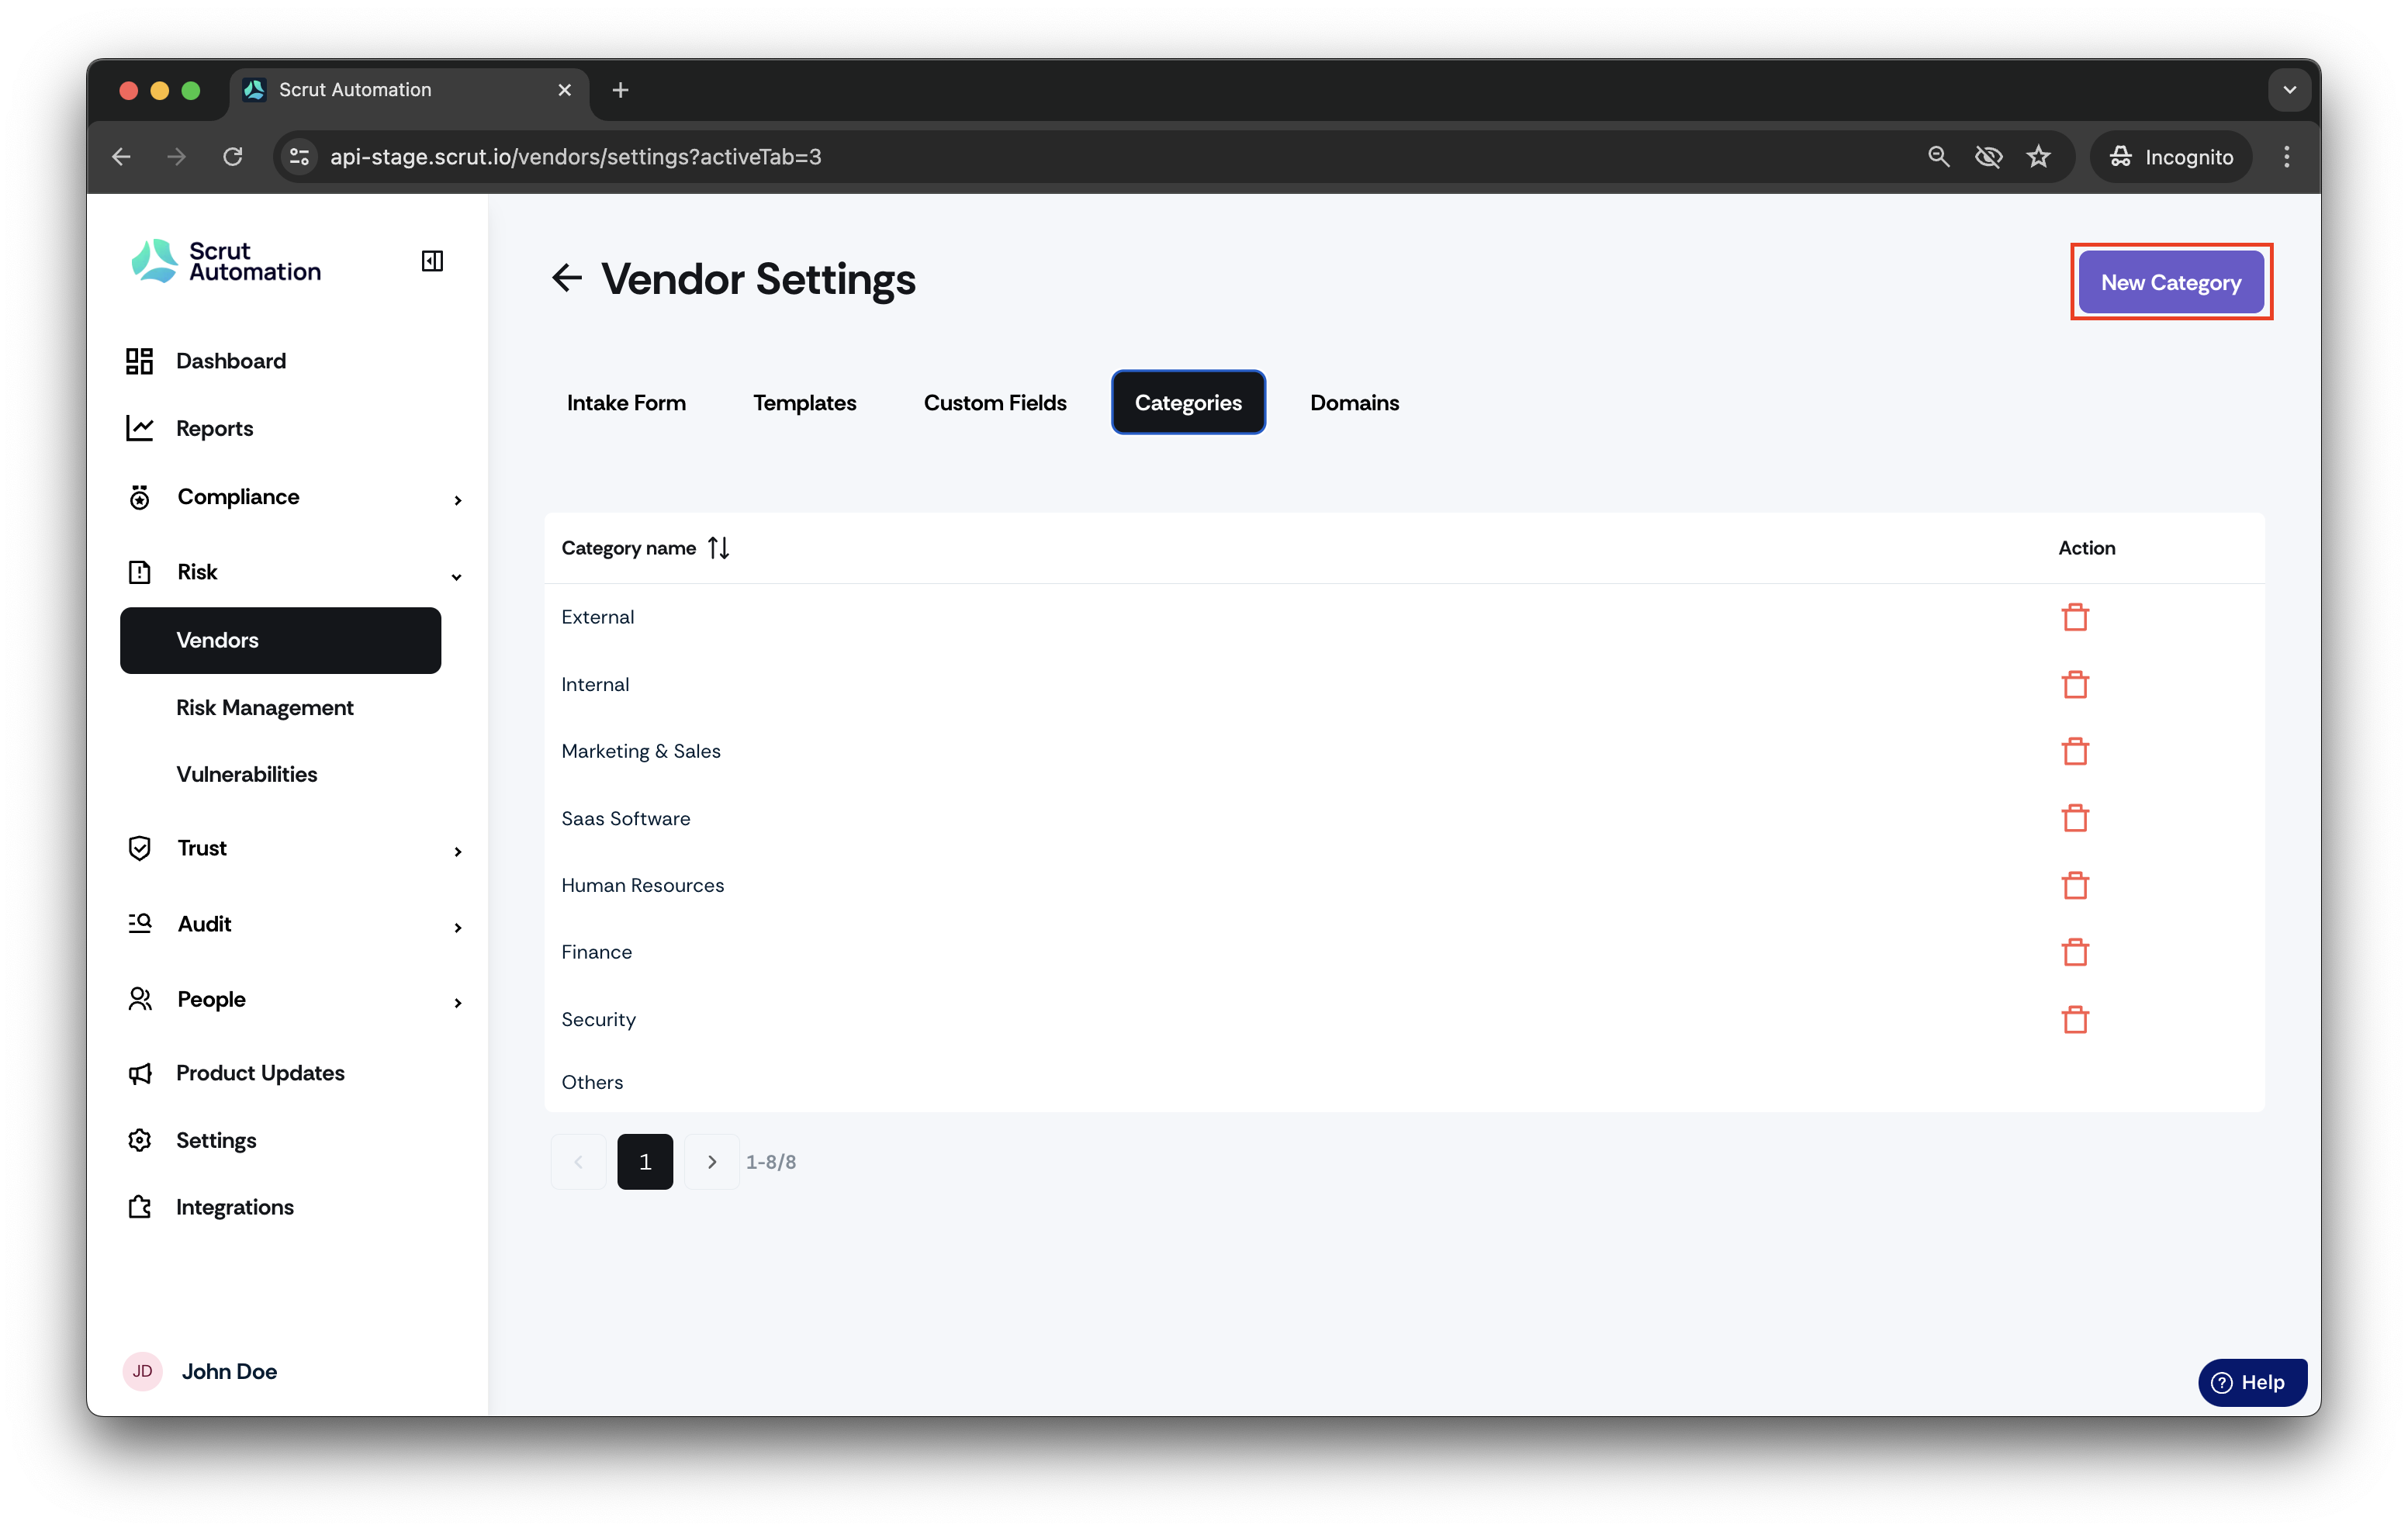Expand the People menu chevron
2408x1531 pixels.
pyautogui.click(x=458, y=1002)
